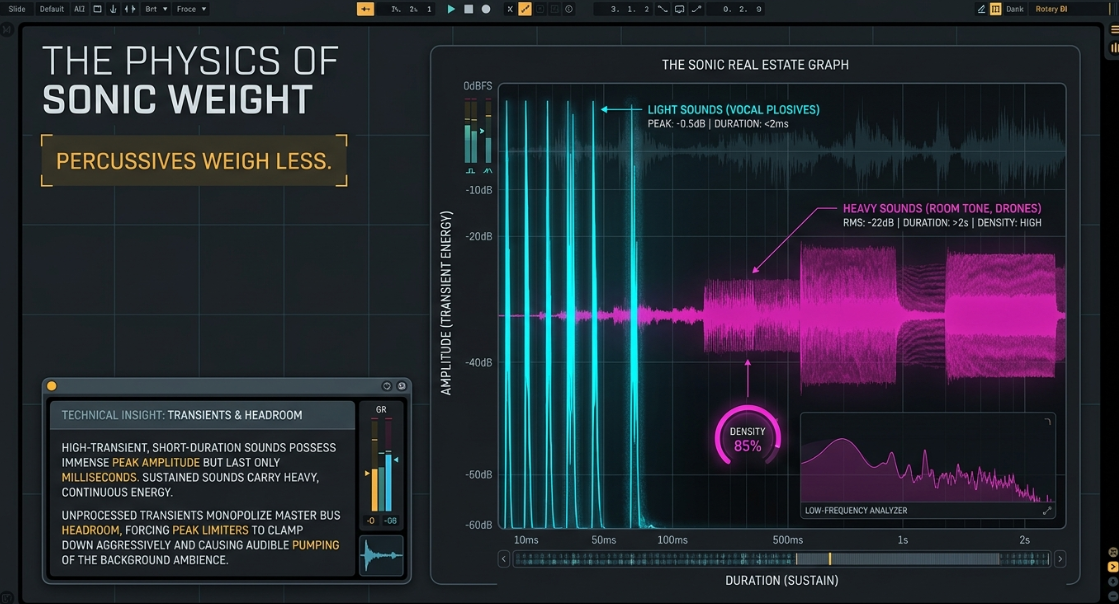
Task: Click the level meter beside 0dBFS
Action: point(478,132)
